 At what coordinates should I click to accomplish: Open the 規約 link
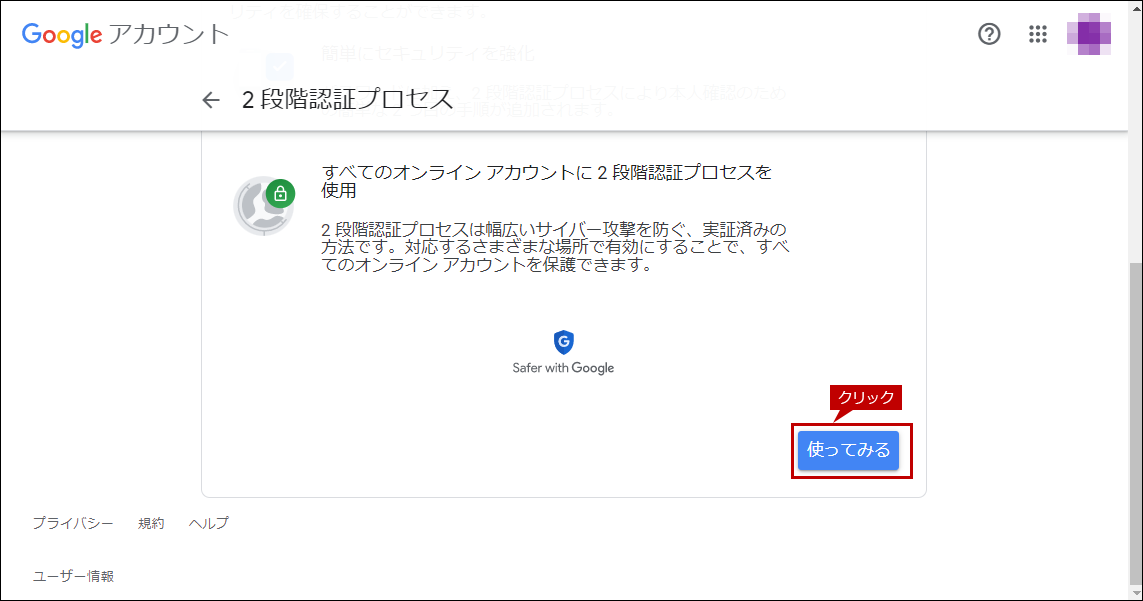151,524
